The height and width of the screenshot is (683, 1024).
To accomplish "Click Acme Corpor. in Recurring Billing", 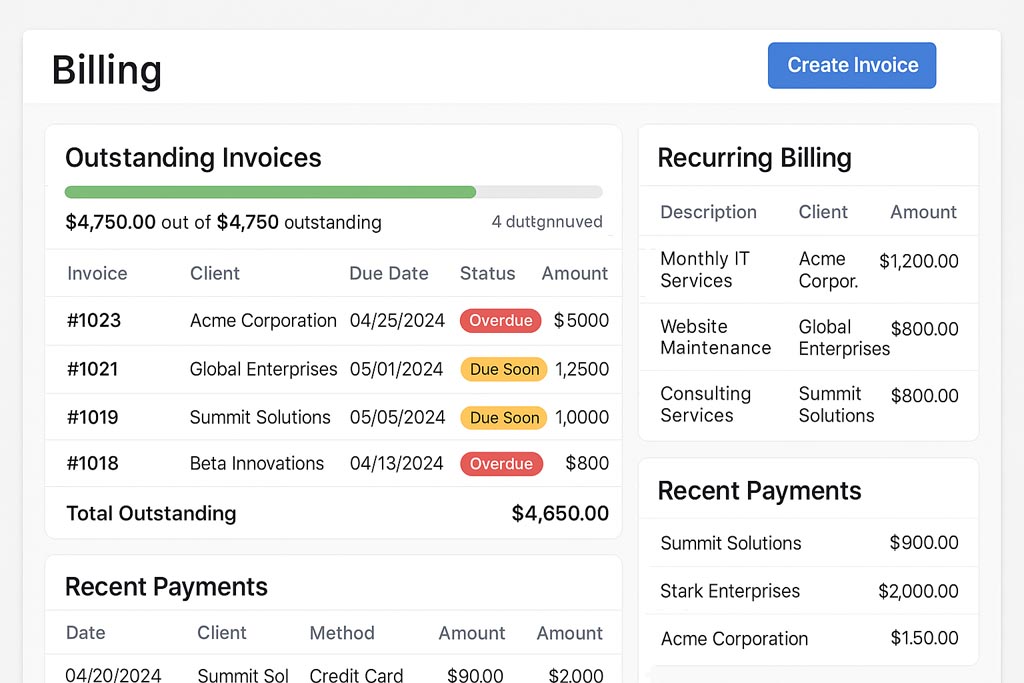I will [828, 270].
